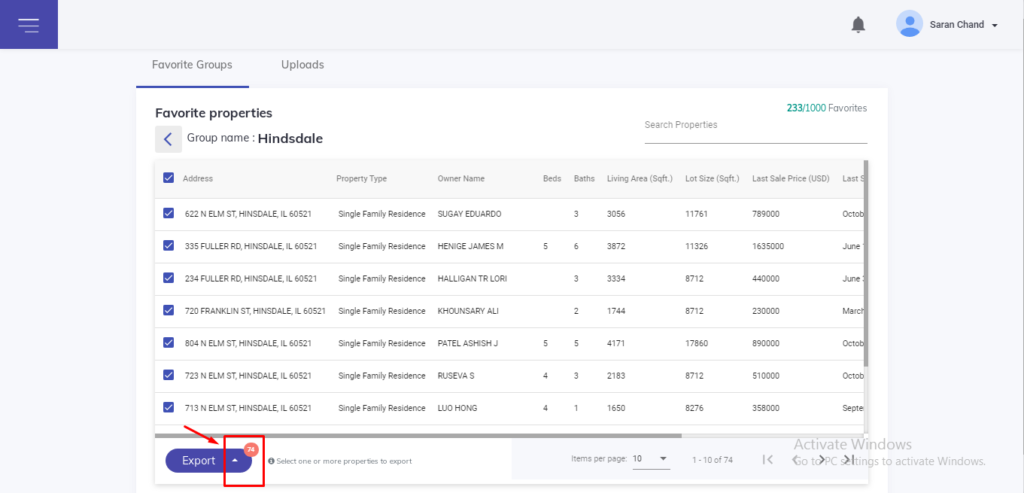Uncheck the 335 FULLER RD row
Image resolution: width=1024 pixels, height=493 pixels.
(x=168, y=246)
